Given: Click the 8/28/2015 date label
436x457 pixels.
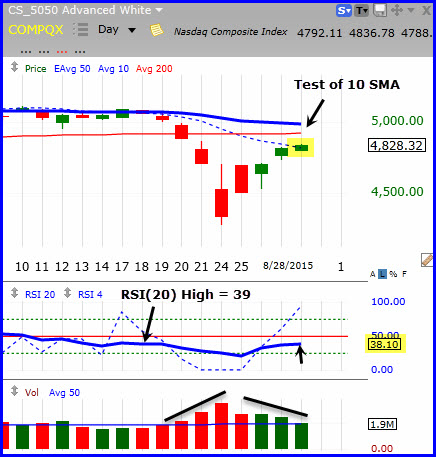Looking at the screenshot, I should click(288, 266).
